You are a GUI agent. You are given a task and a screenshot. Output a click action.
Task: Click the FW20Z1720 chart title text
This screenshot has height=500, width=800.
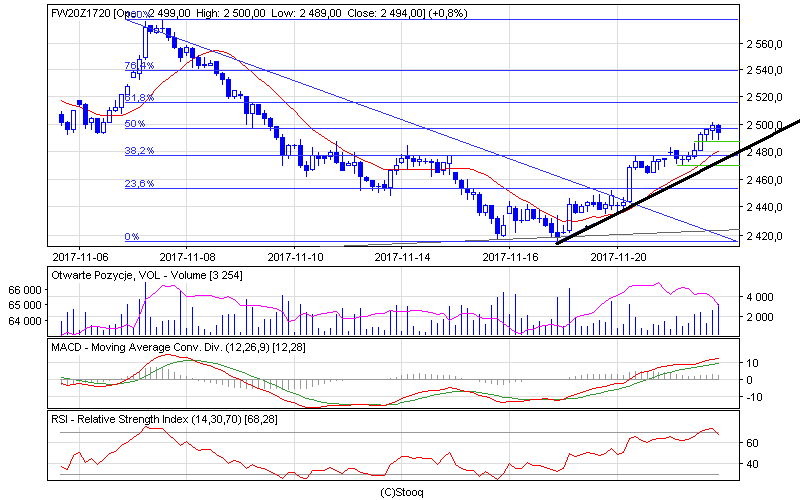pos(259,13)
